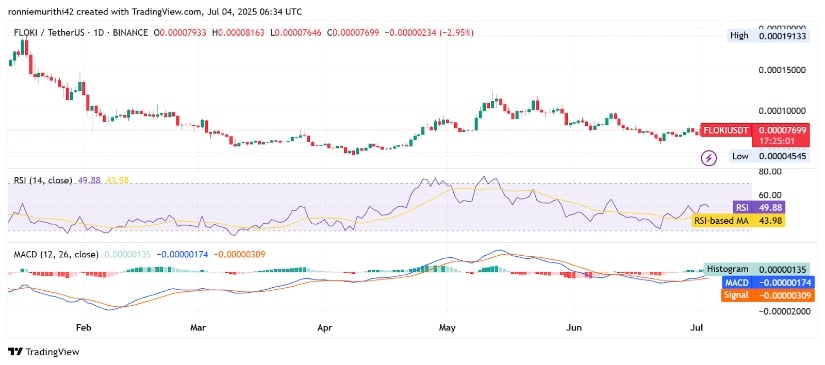Click the May label on time axis
Screen dimensions: 825x365
pyautogui.click(x=447, y=328)
